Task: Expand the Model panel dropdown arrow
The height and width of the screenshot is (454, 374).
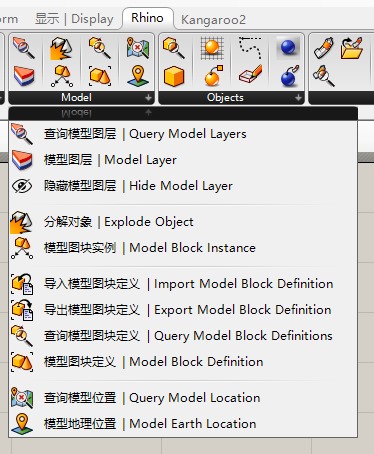Action: (x=148, y=98)
